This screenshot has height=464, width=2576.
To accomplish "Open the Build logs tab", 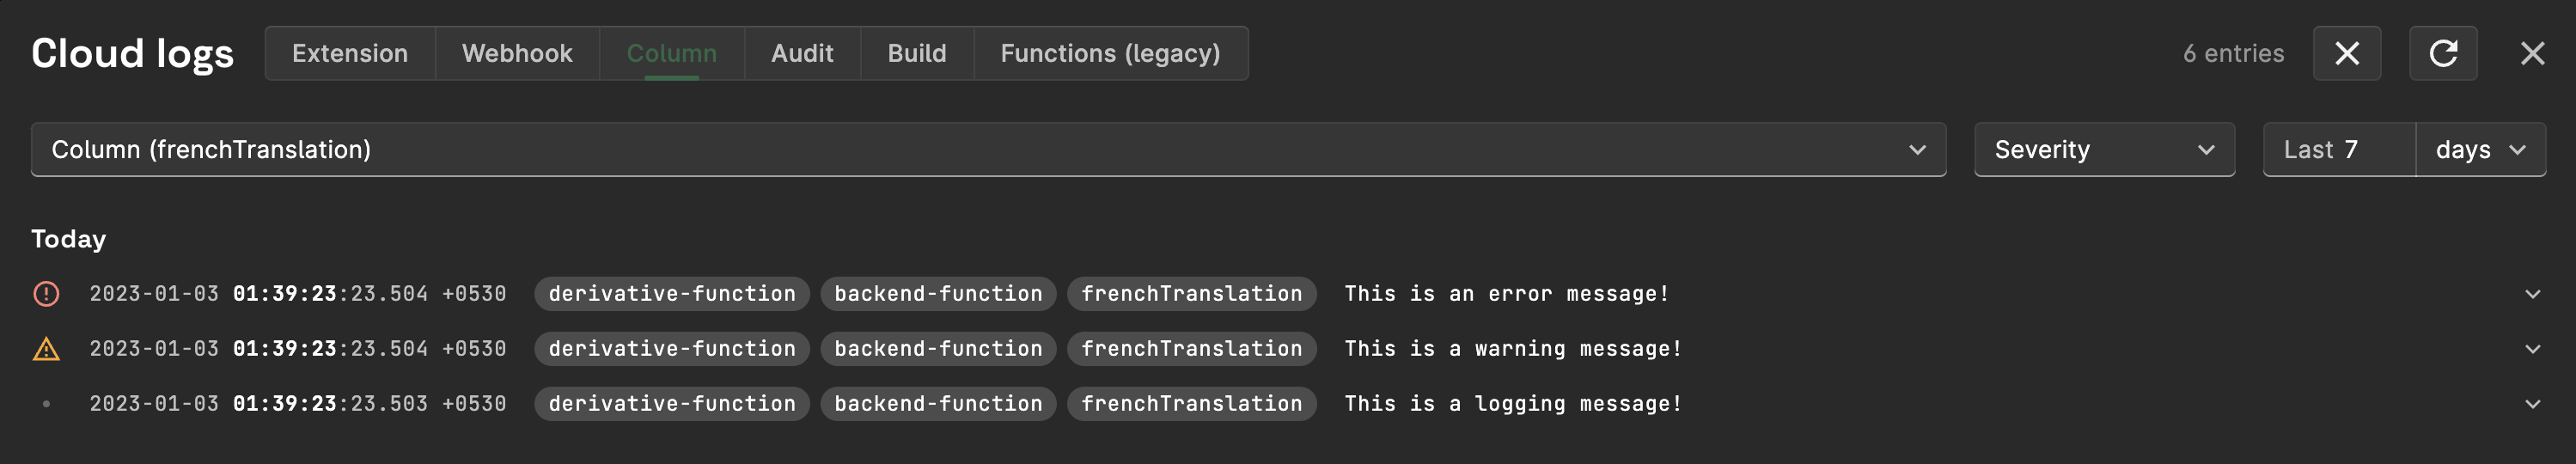I will (x=916, y=54).
